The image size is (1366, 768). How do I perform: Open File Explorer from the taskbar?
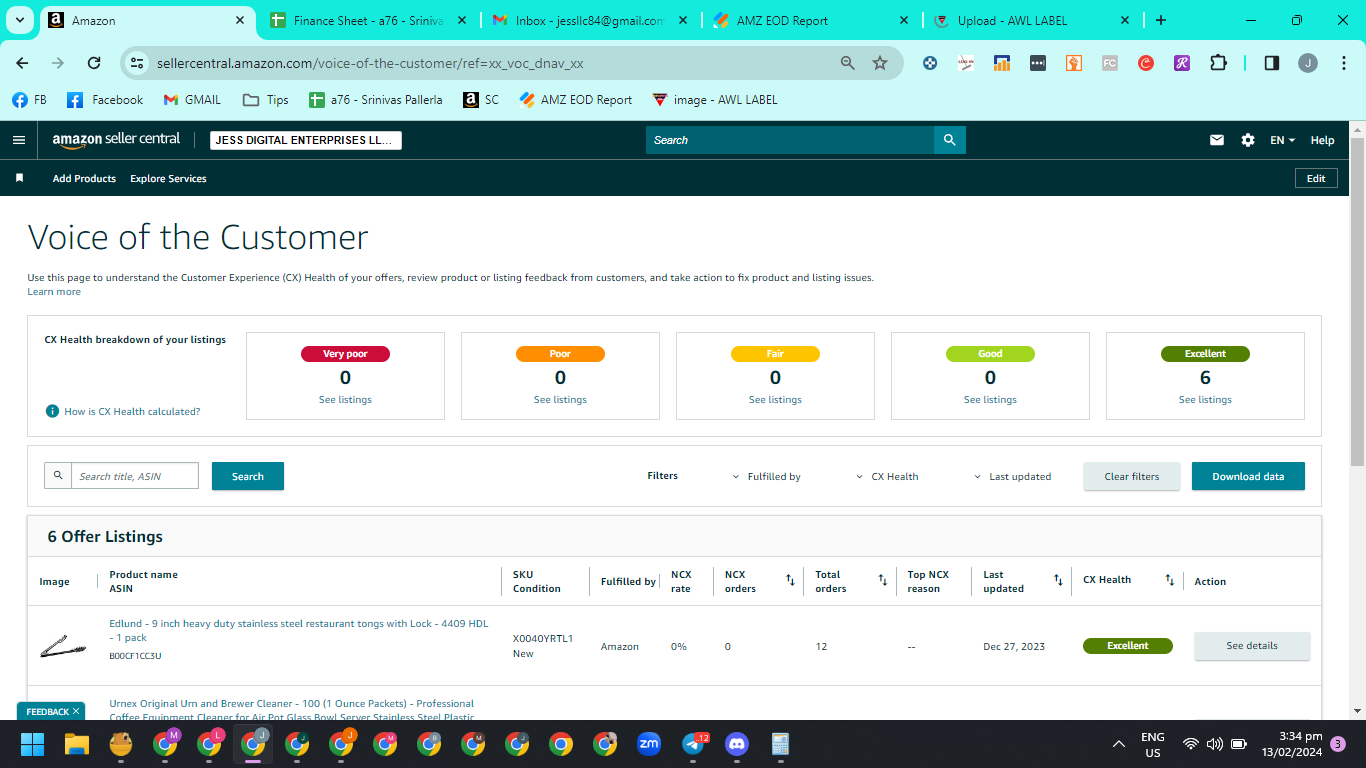77,744
